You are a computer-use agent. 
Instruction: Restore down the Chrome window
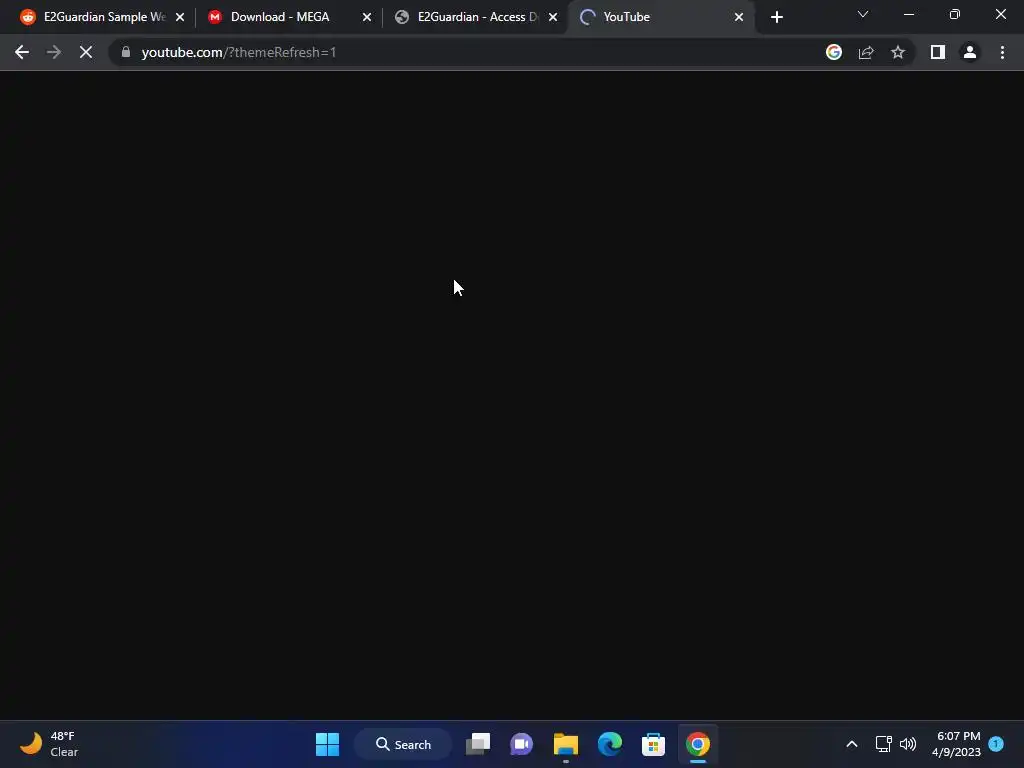pos(955,14)
